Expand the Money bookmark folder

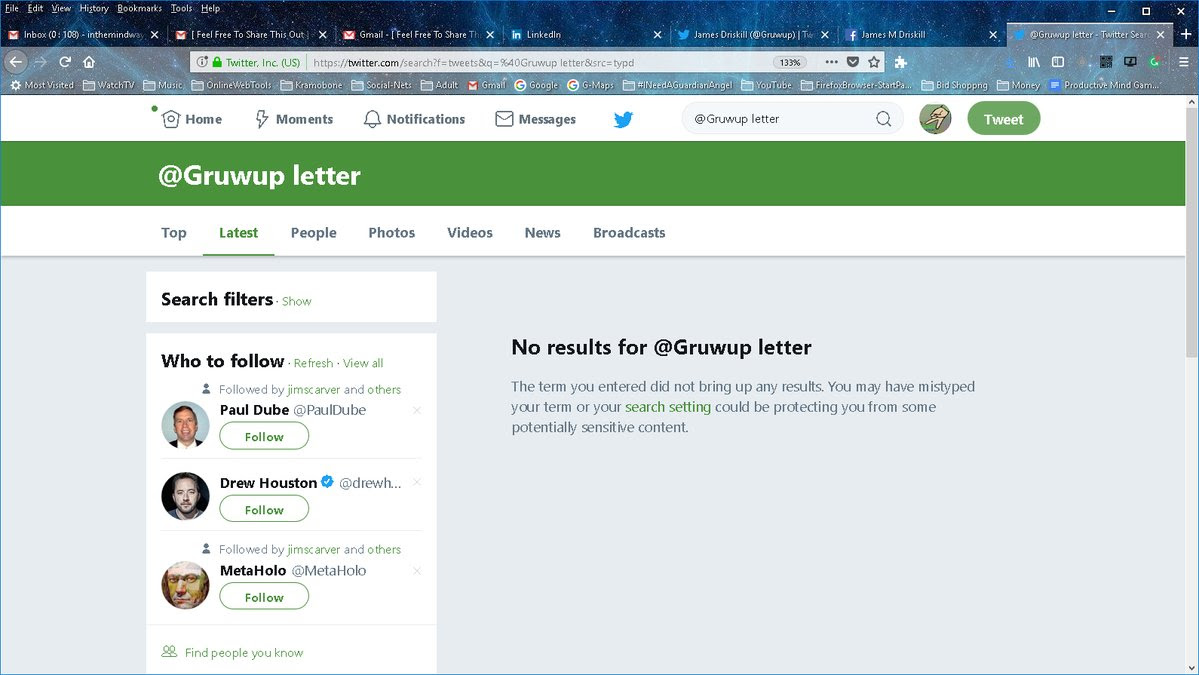1019,85
